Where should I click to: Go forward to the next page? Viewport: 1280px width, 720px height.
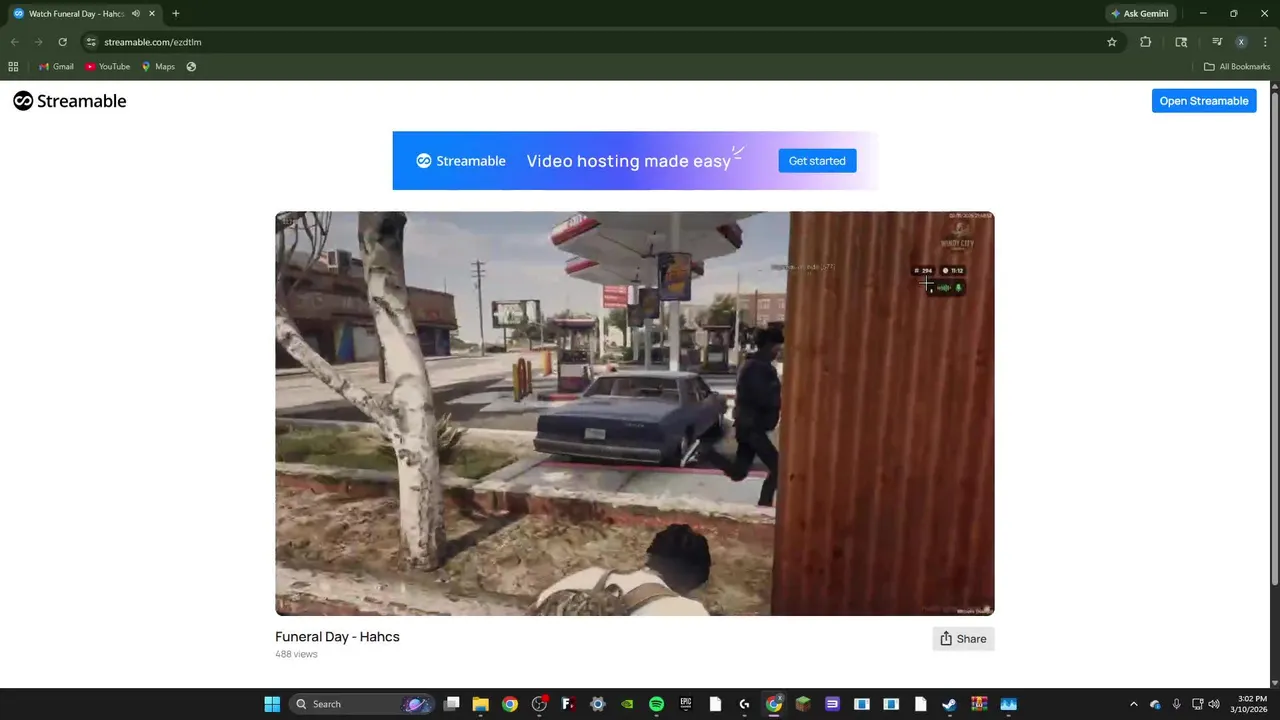click(38, 42)
